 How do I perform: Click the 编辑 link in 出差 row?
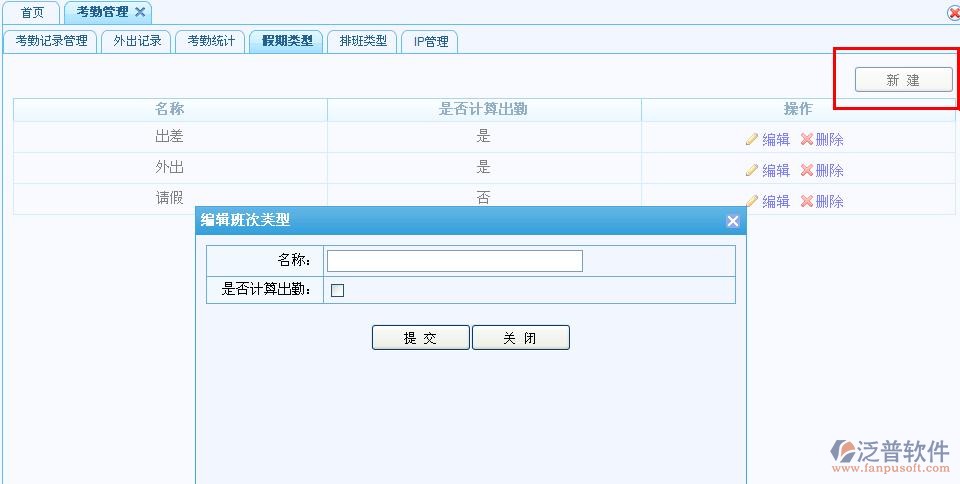[x=776, y=140]
